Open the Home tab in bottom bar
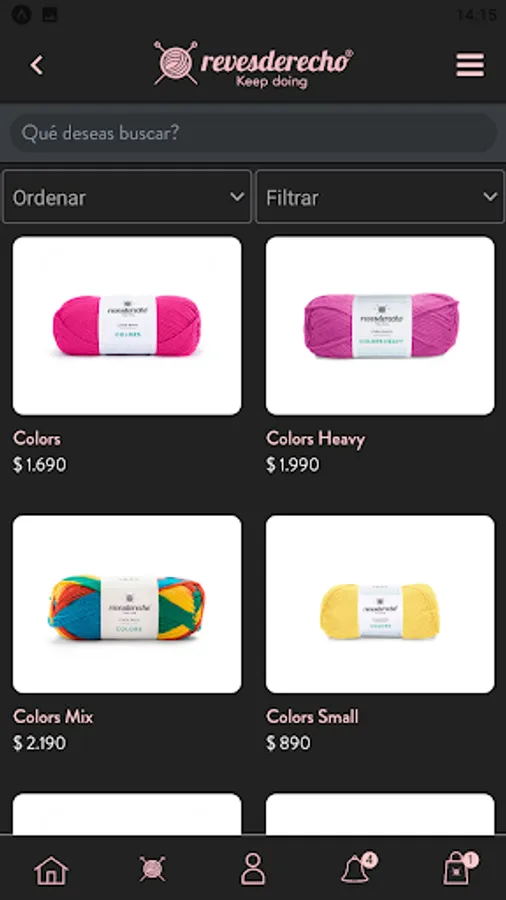Viewport: 506px width, 900px height. tap(51, 870)
